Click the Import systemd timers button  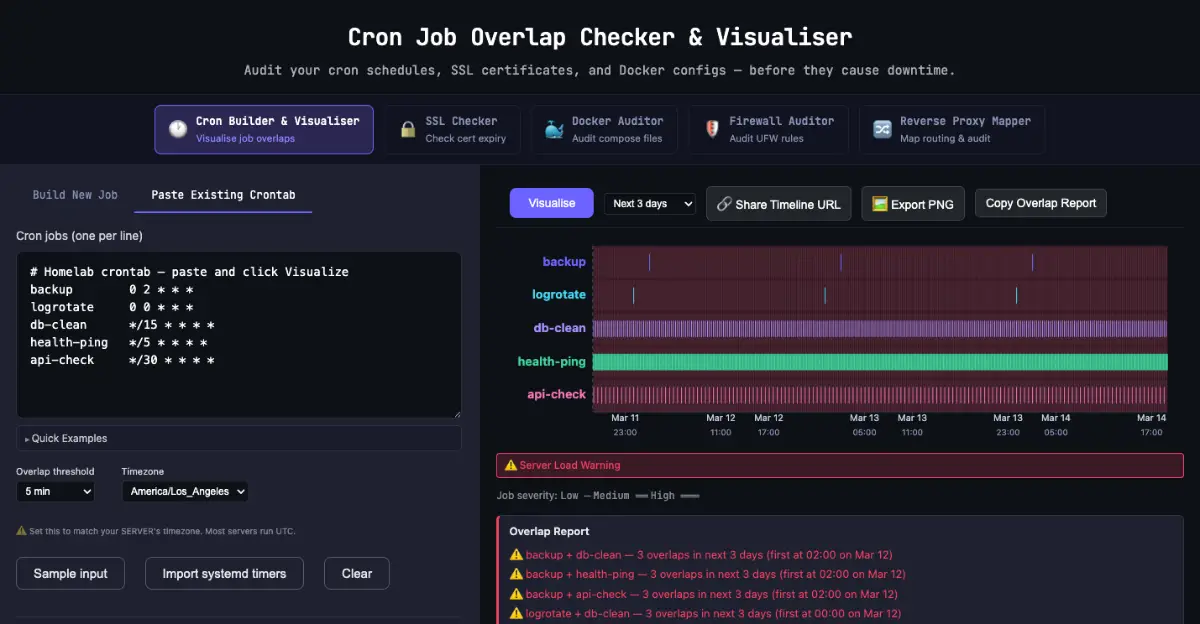pos(224,573)
